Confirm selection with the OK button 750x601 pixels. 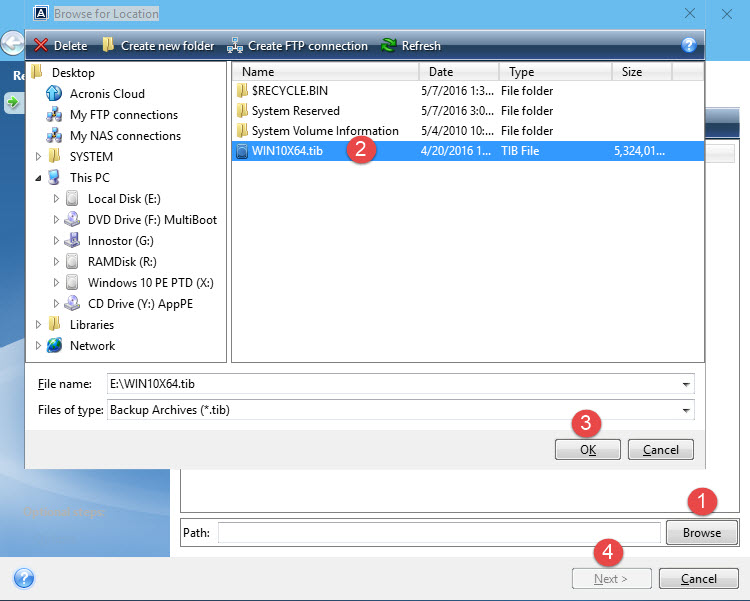tap(588, 449)
